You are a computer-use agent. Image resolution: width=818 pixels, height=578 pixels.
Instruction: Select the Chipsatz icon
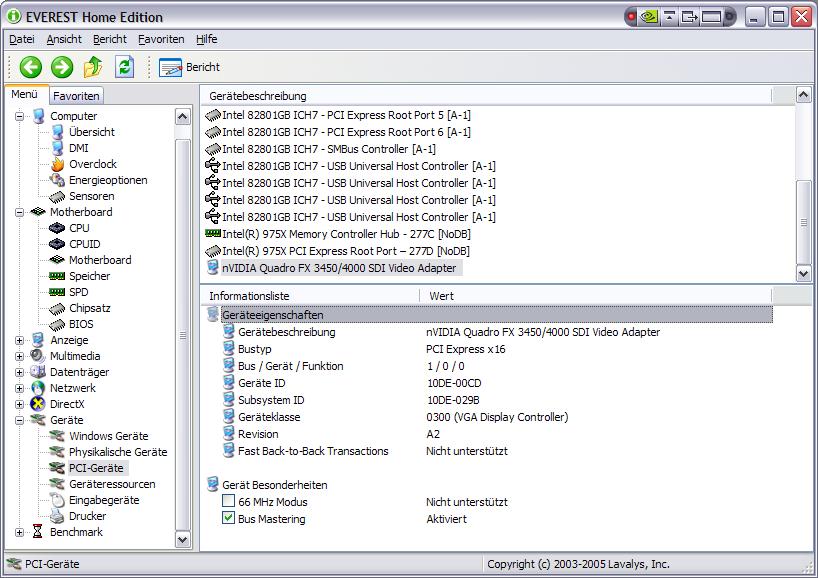(57, 309)
